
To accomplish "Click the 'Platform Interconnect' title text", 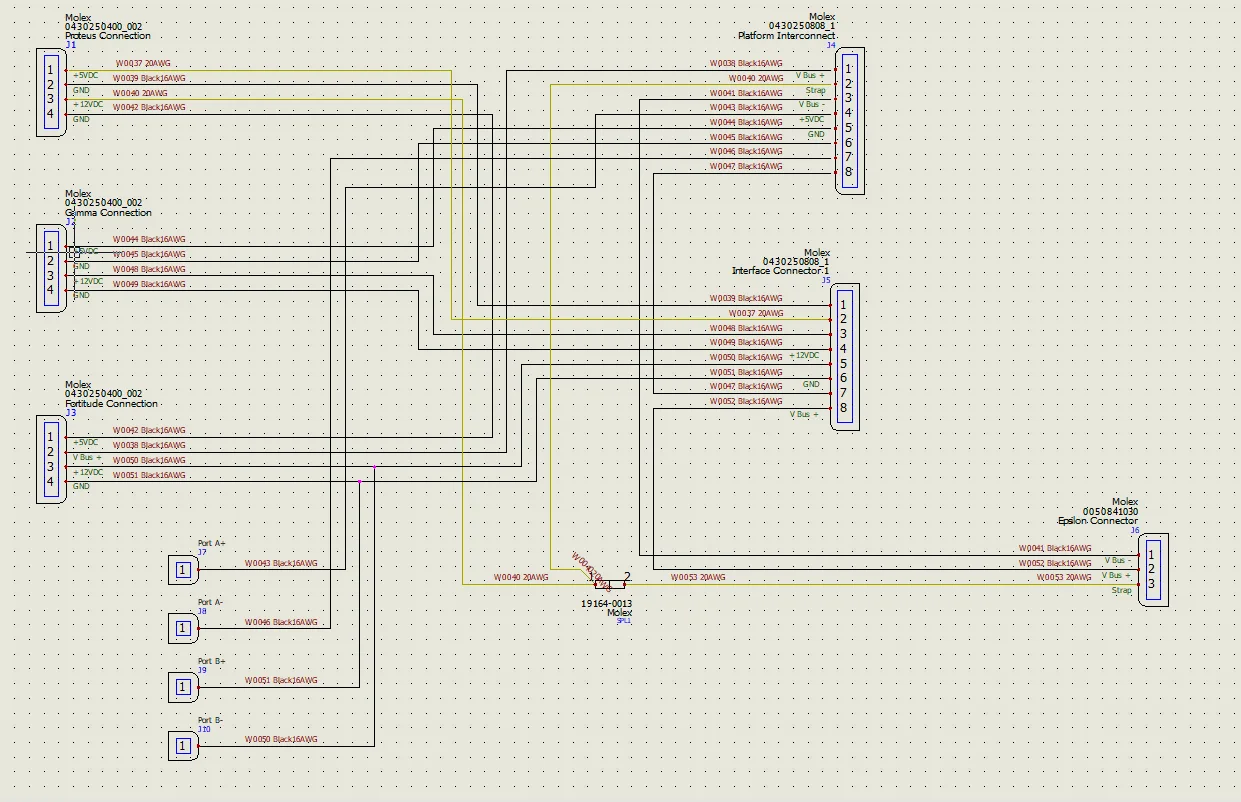I will click(x=786, y=35).
